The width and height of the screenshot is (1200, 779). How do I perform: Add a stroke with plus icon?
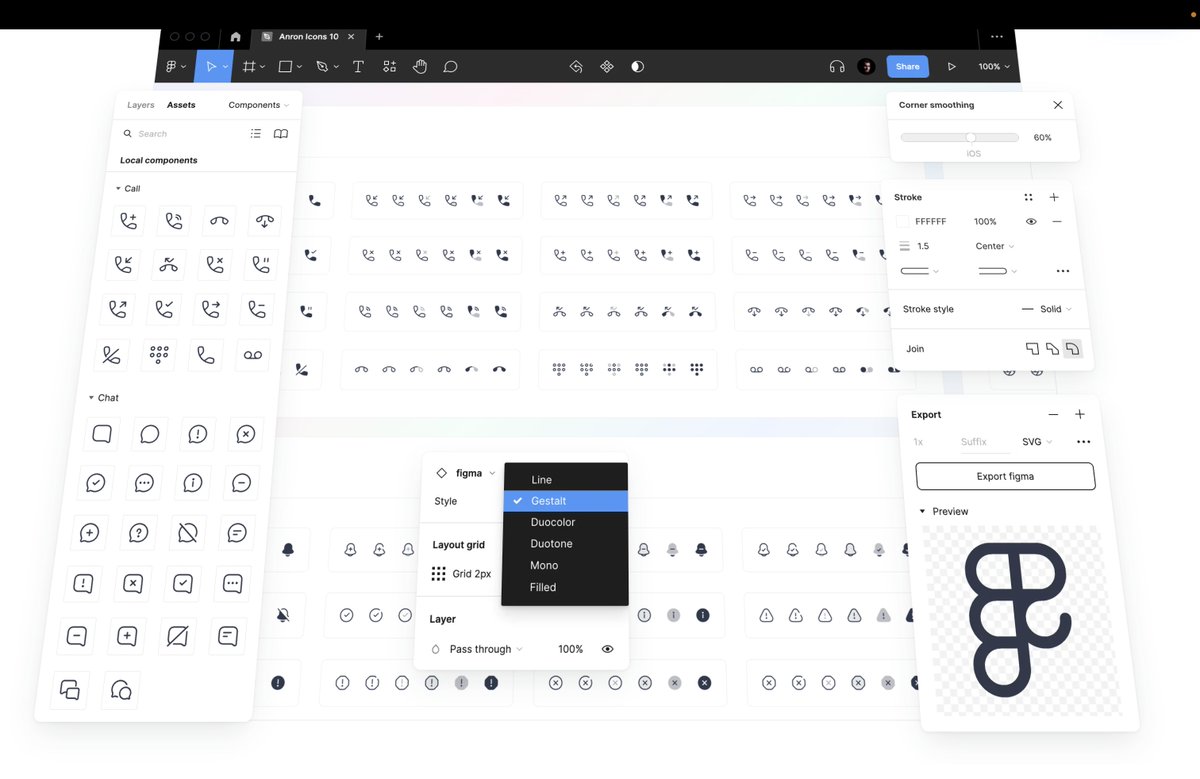click(x=1054, y=197)
